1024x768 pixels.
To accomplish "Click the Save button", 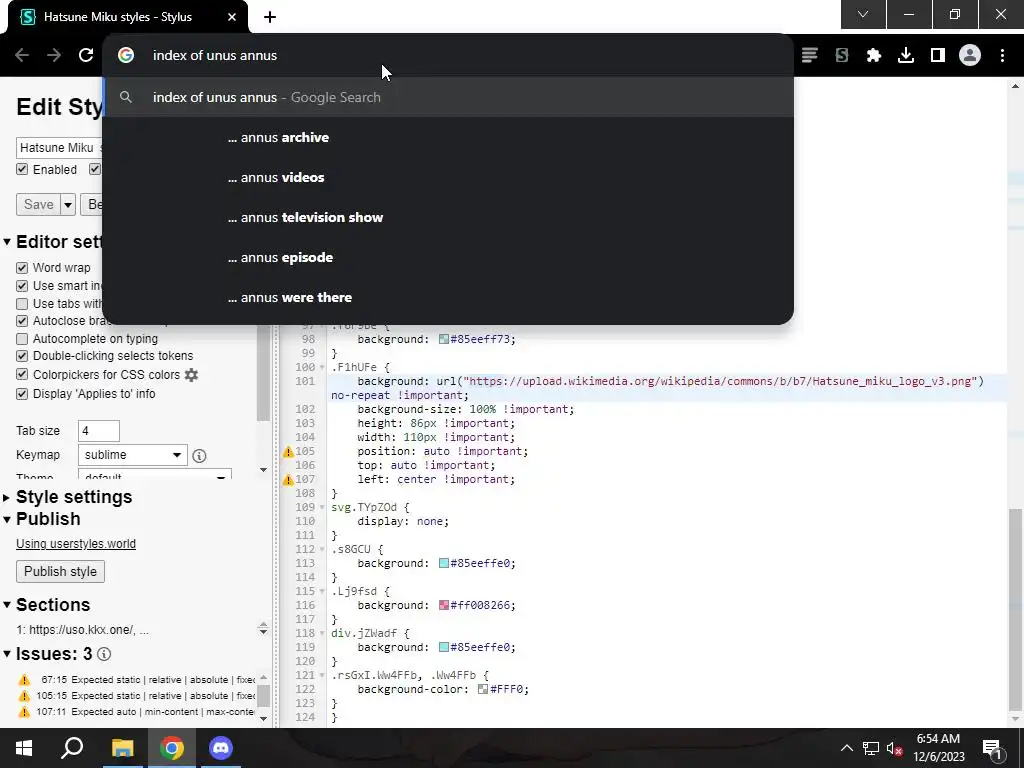I will 39,204.
